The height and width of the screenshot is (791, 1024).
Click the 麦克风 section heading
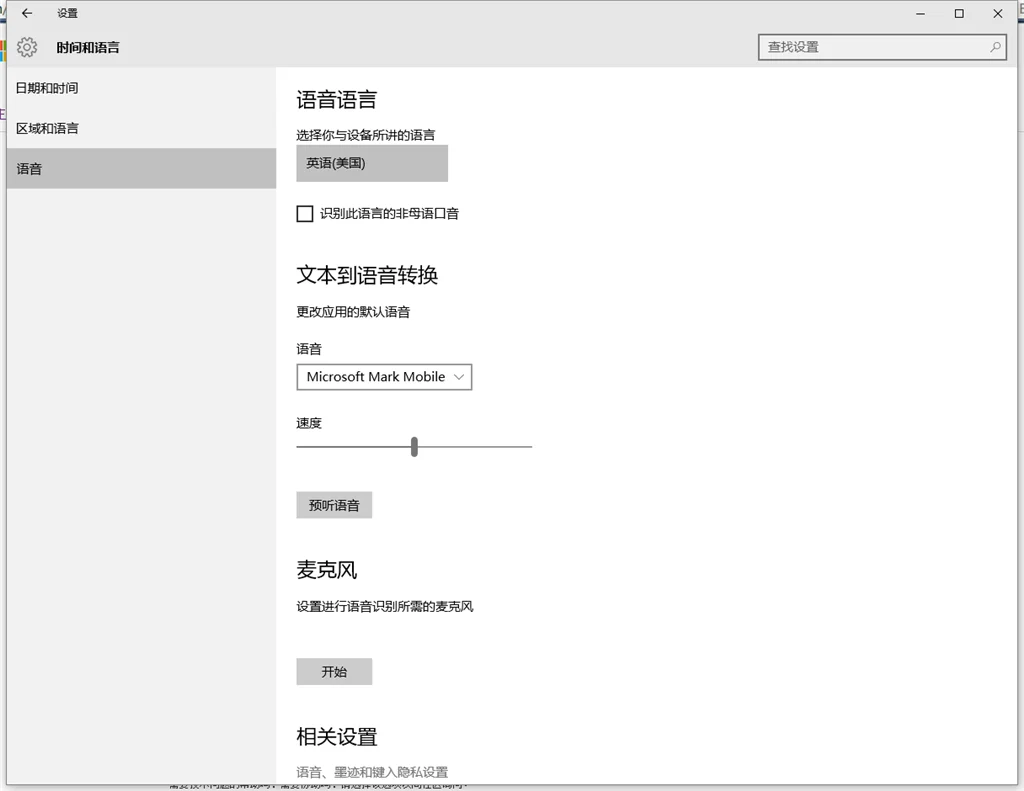point(325,570)
